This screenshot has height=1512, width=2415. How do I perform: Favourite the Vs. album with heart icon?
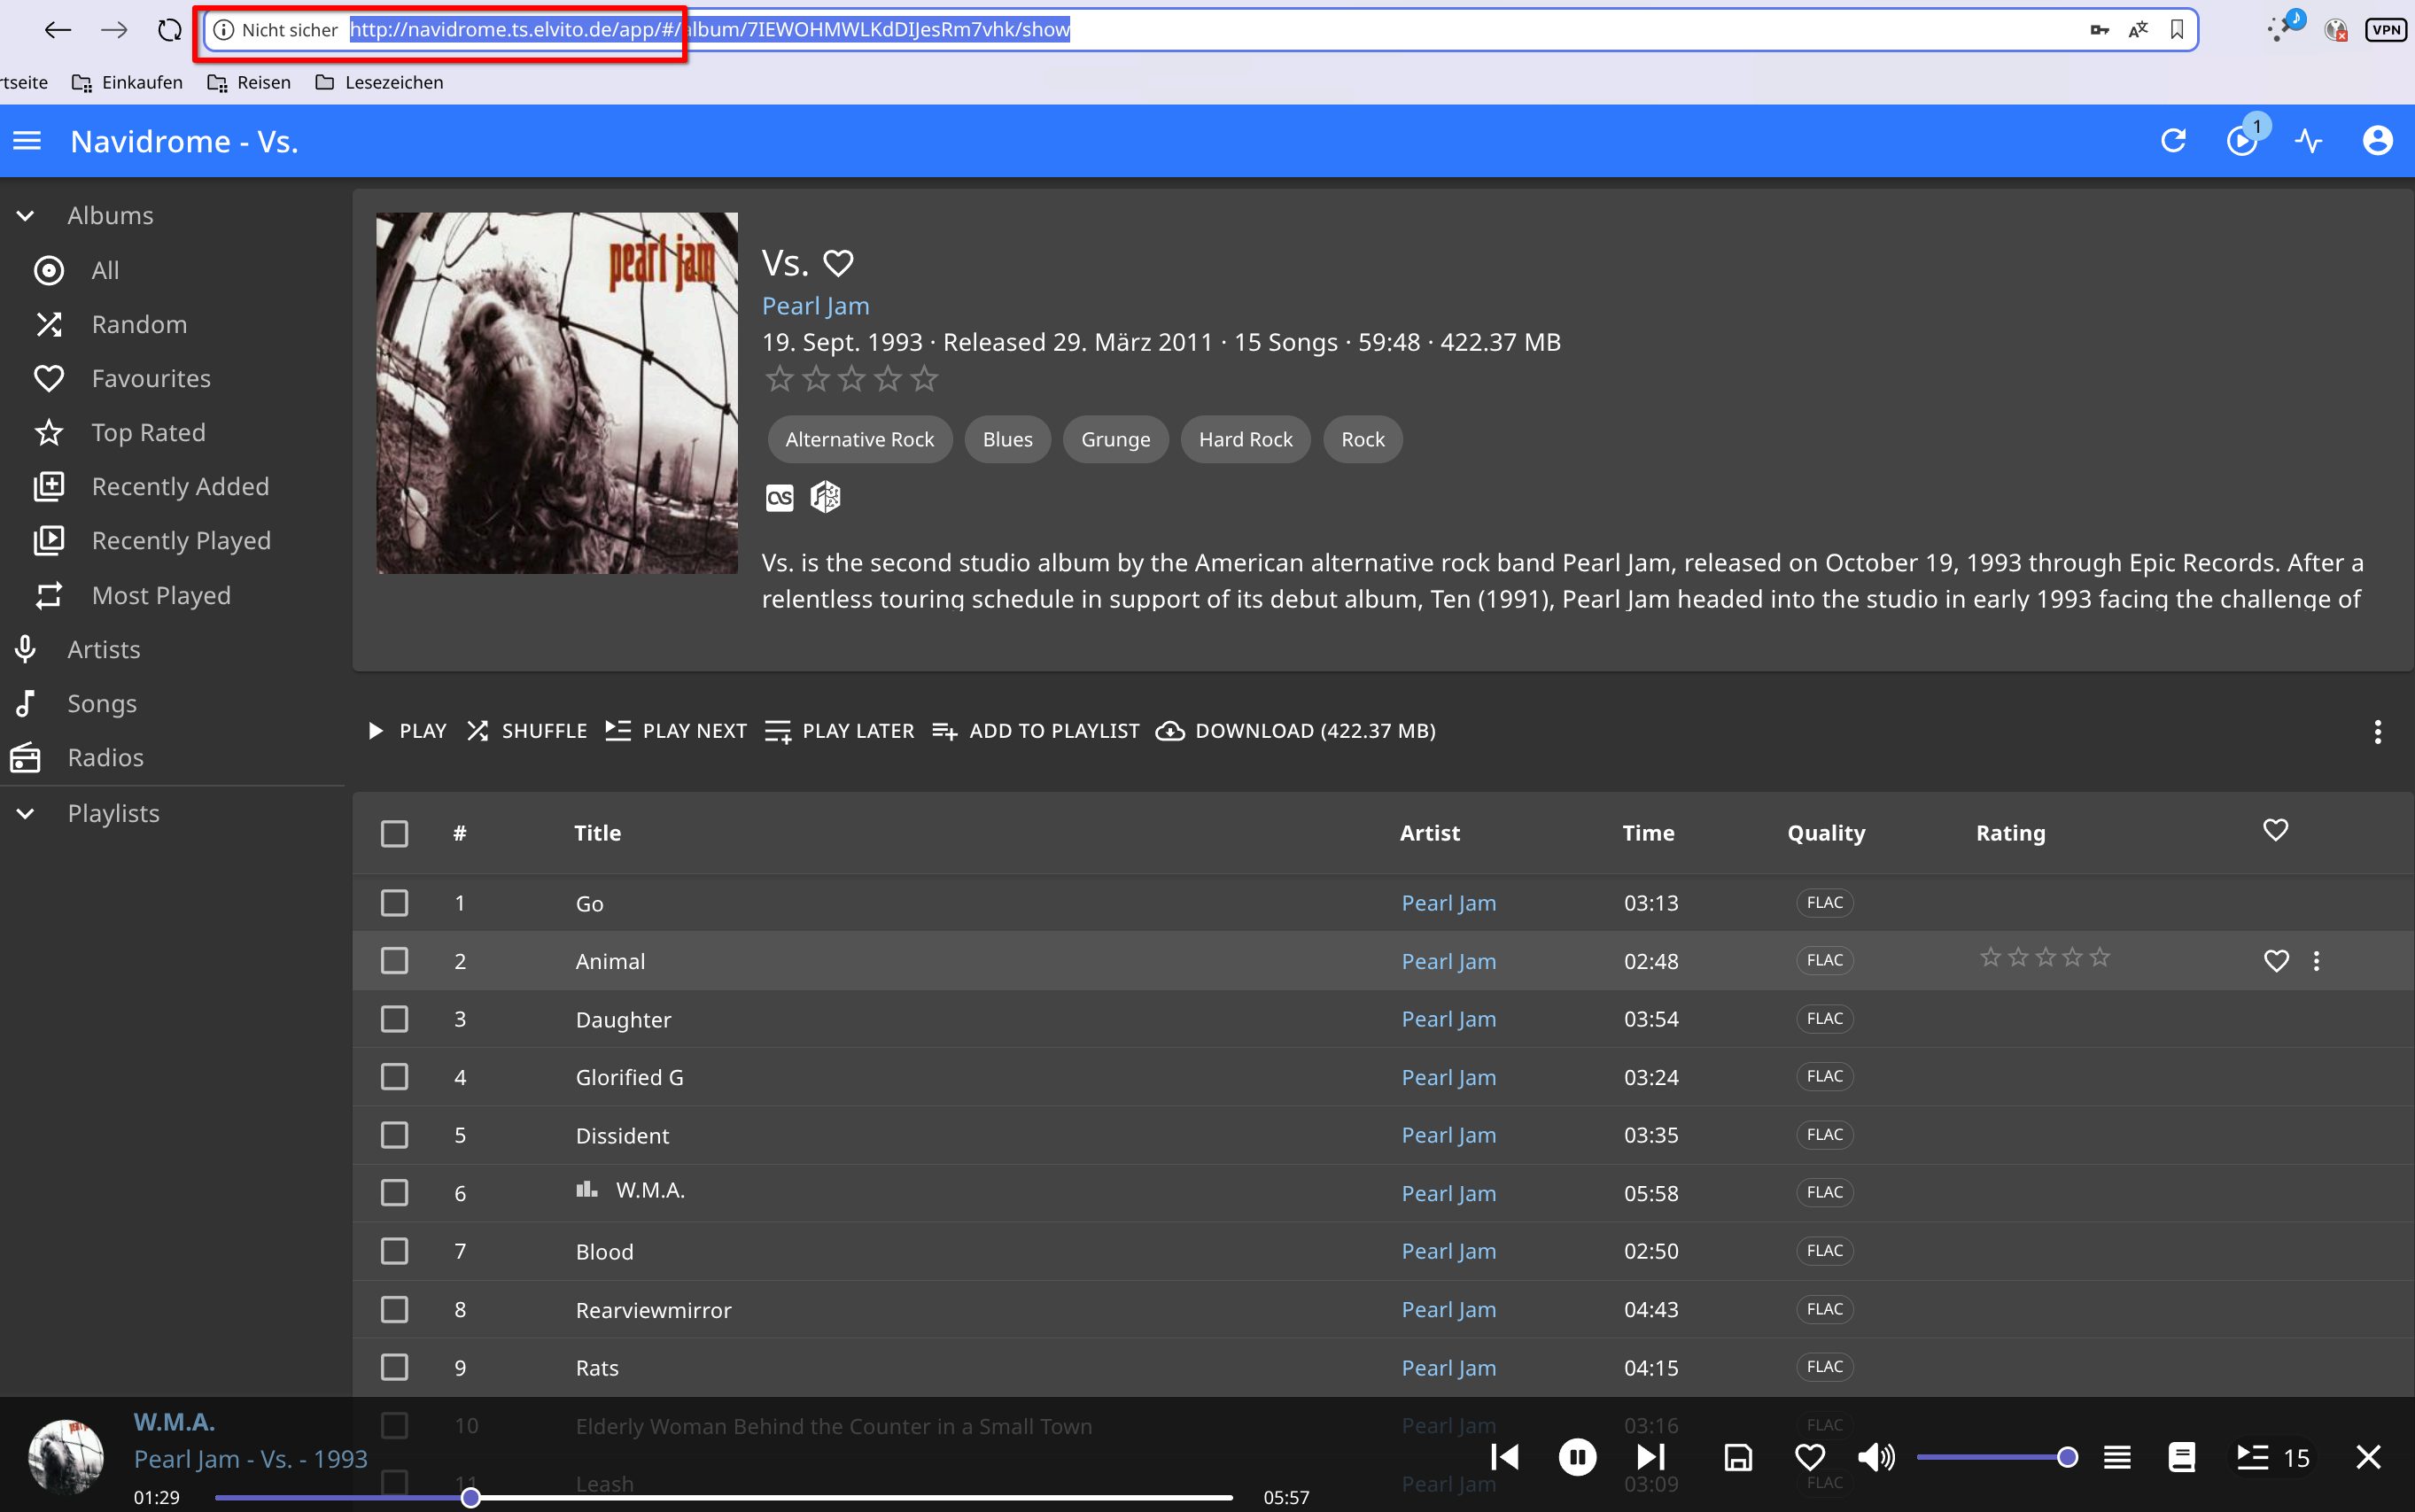838,263
